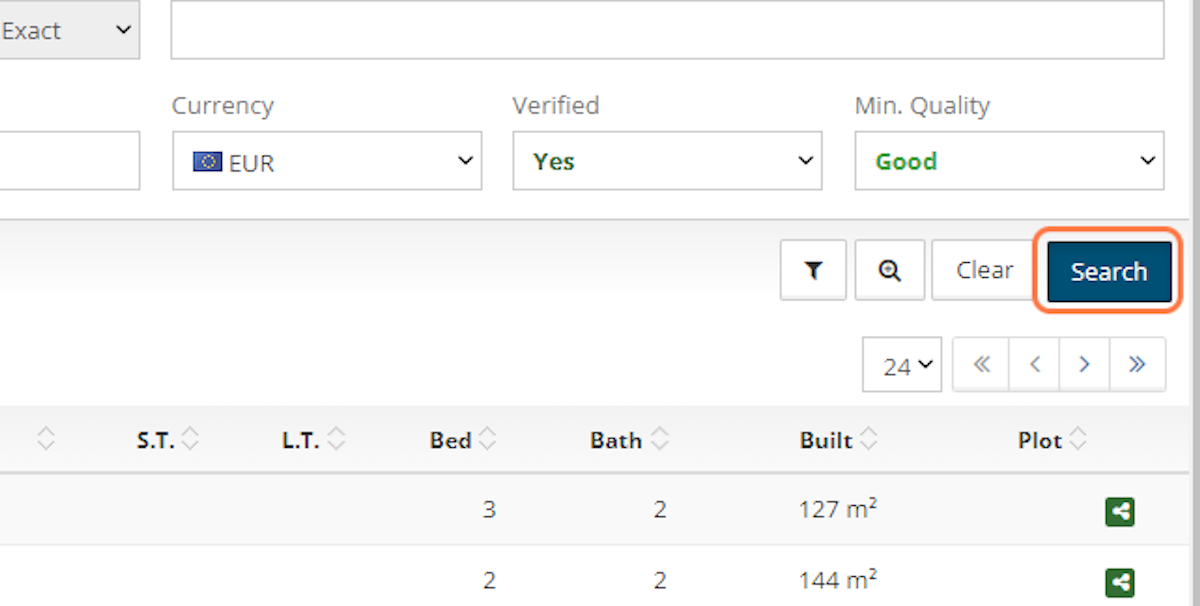This screenshot has height=606, width=1200.
Task: Open the Currency EUR dropdown
Action: pos(327,161)
